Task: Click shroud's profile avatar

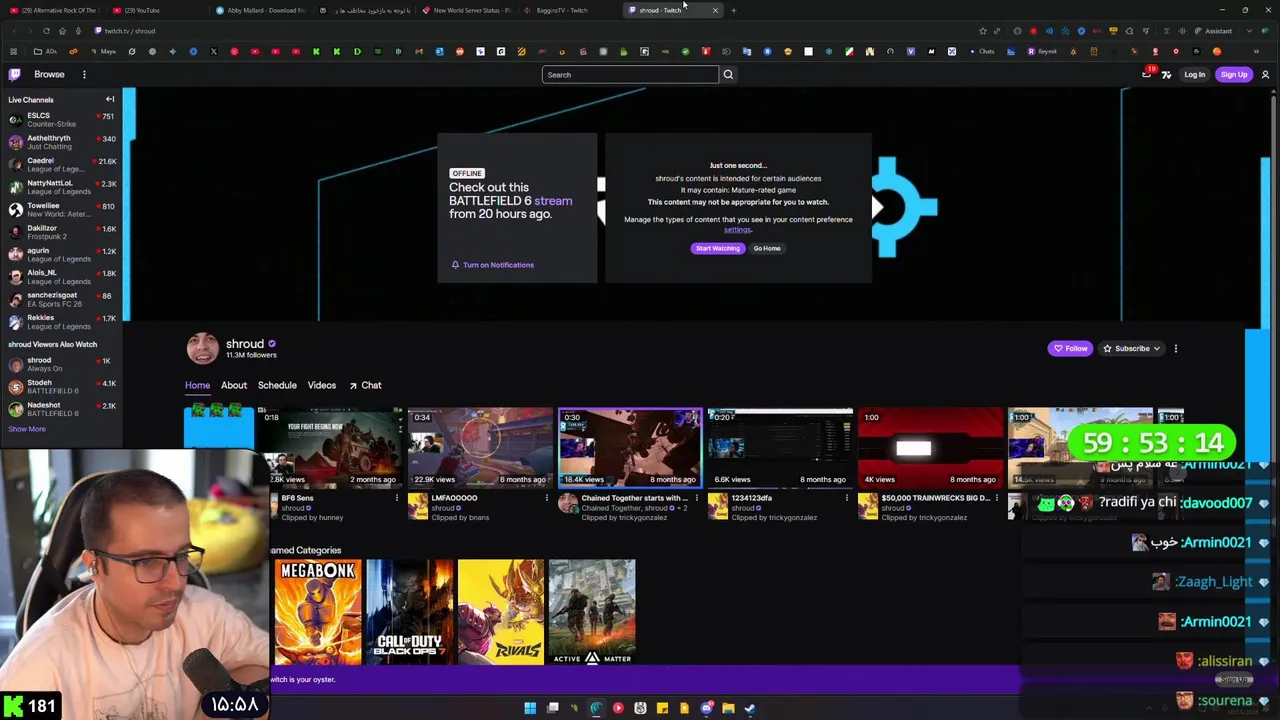Action: point(203,348)
